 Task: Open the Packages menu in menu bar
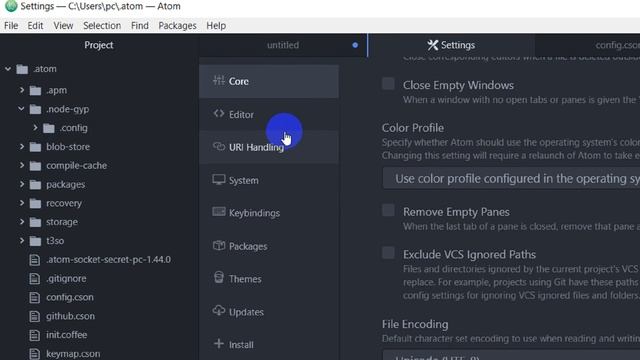(177, 25)
